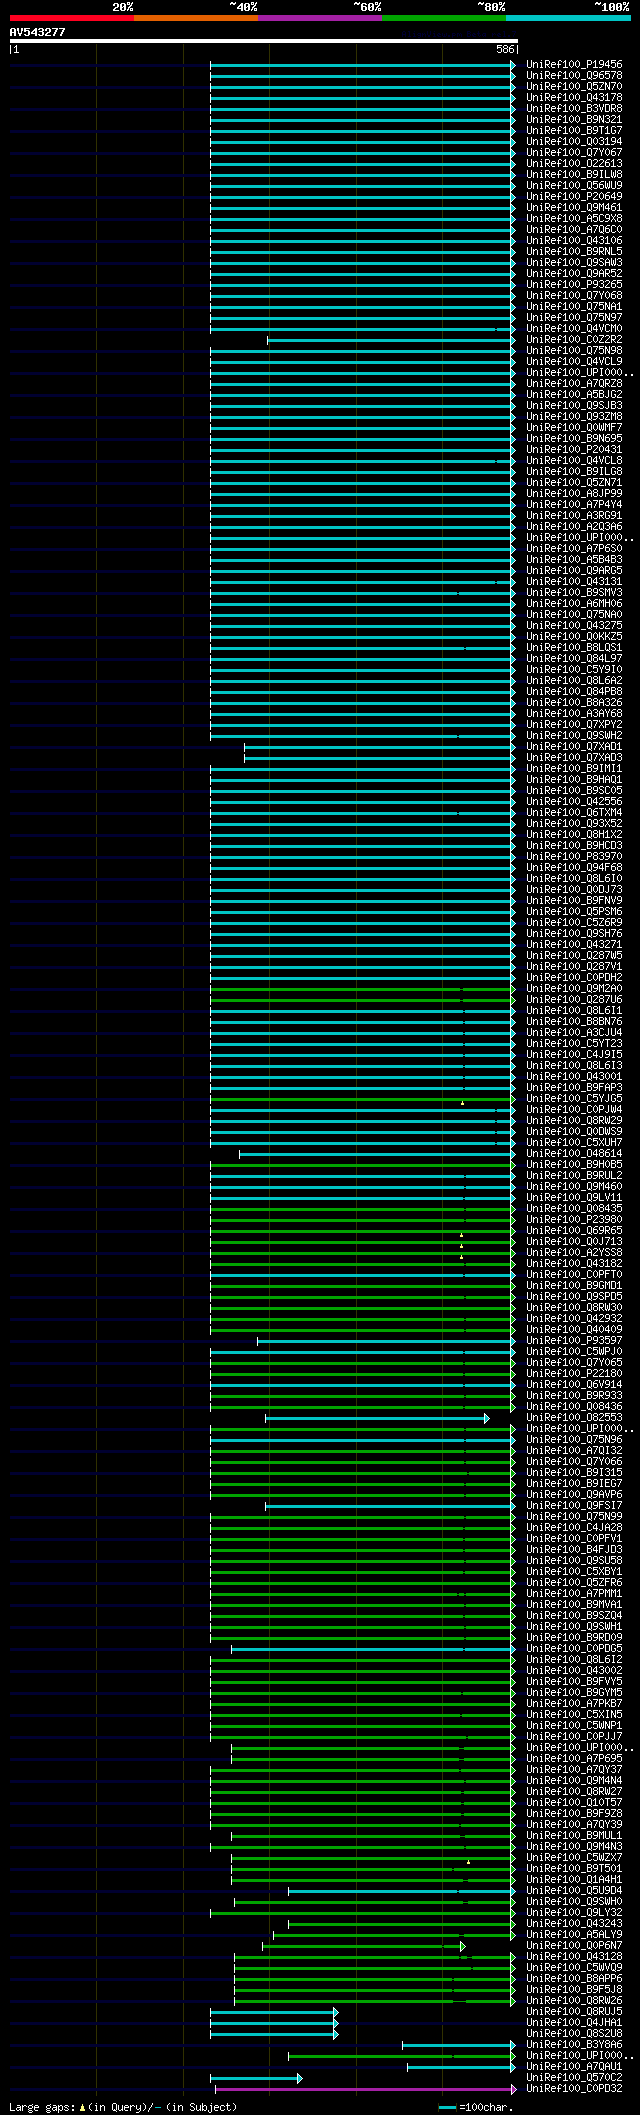Screen dimensions: 640x2115
Task: Click the query end position 586
Action: [x=505, y=49]
